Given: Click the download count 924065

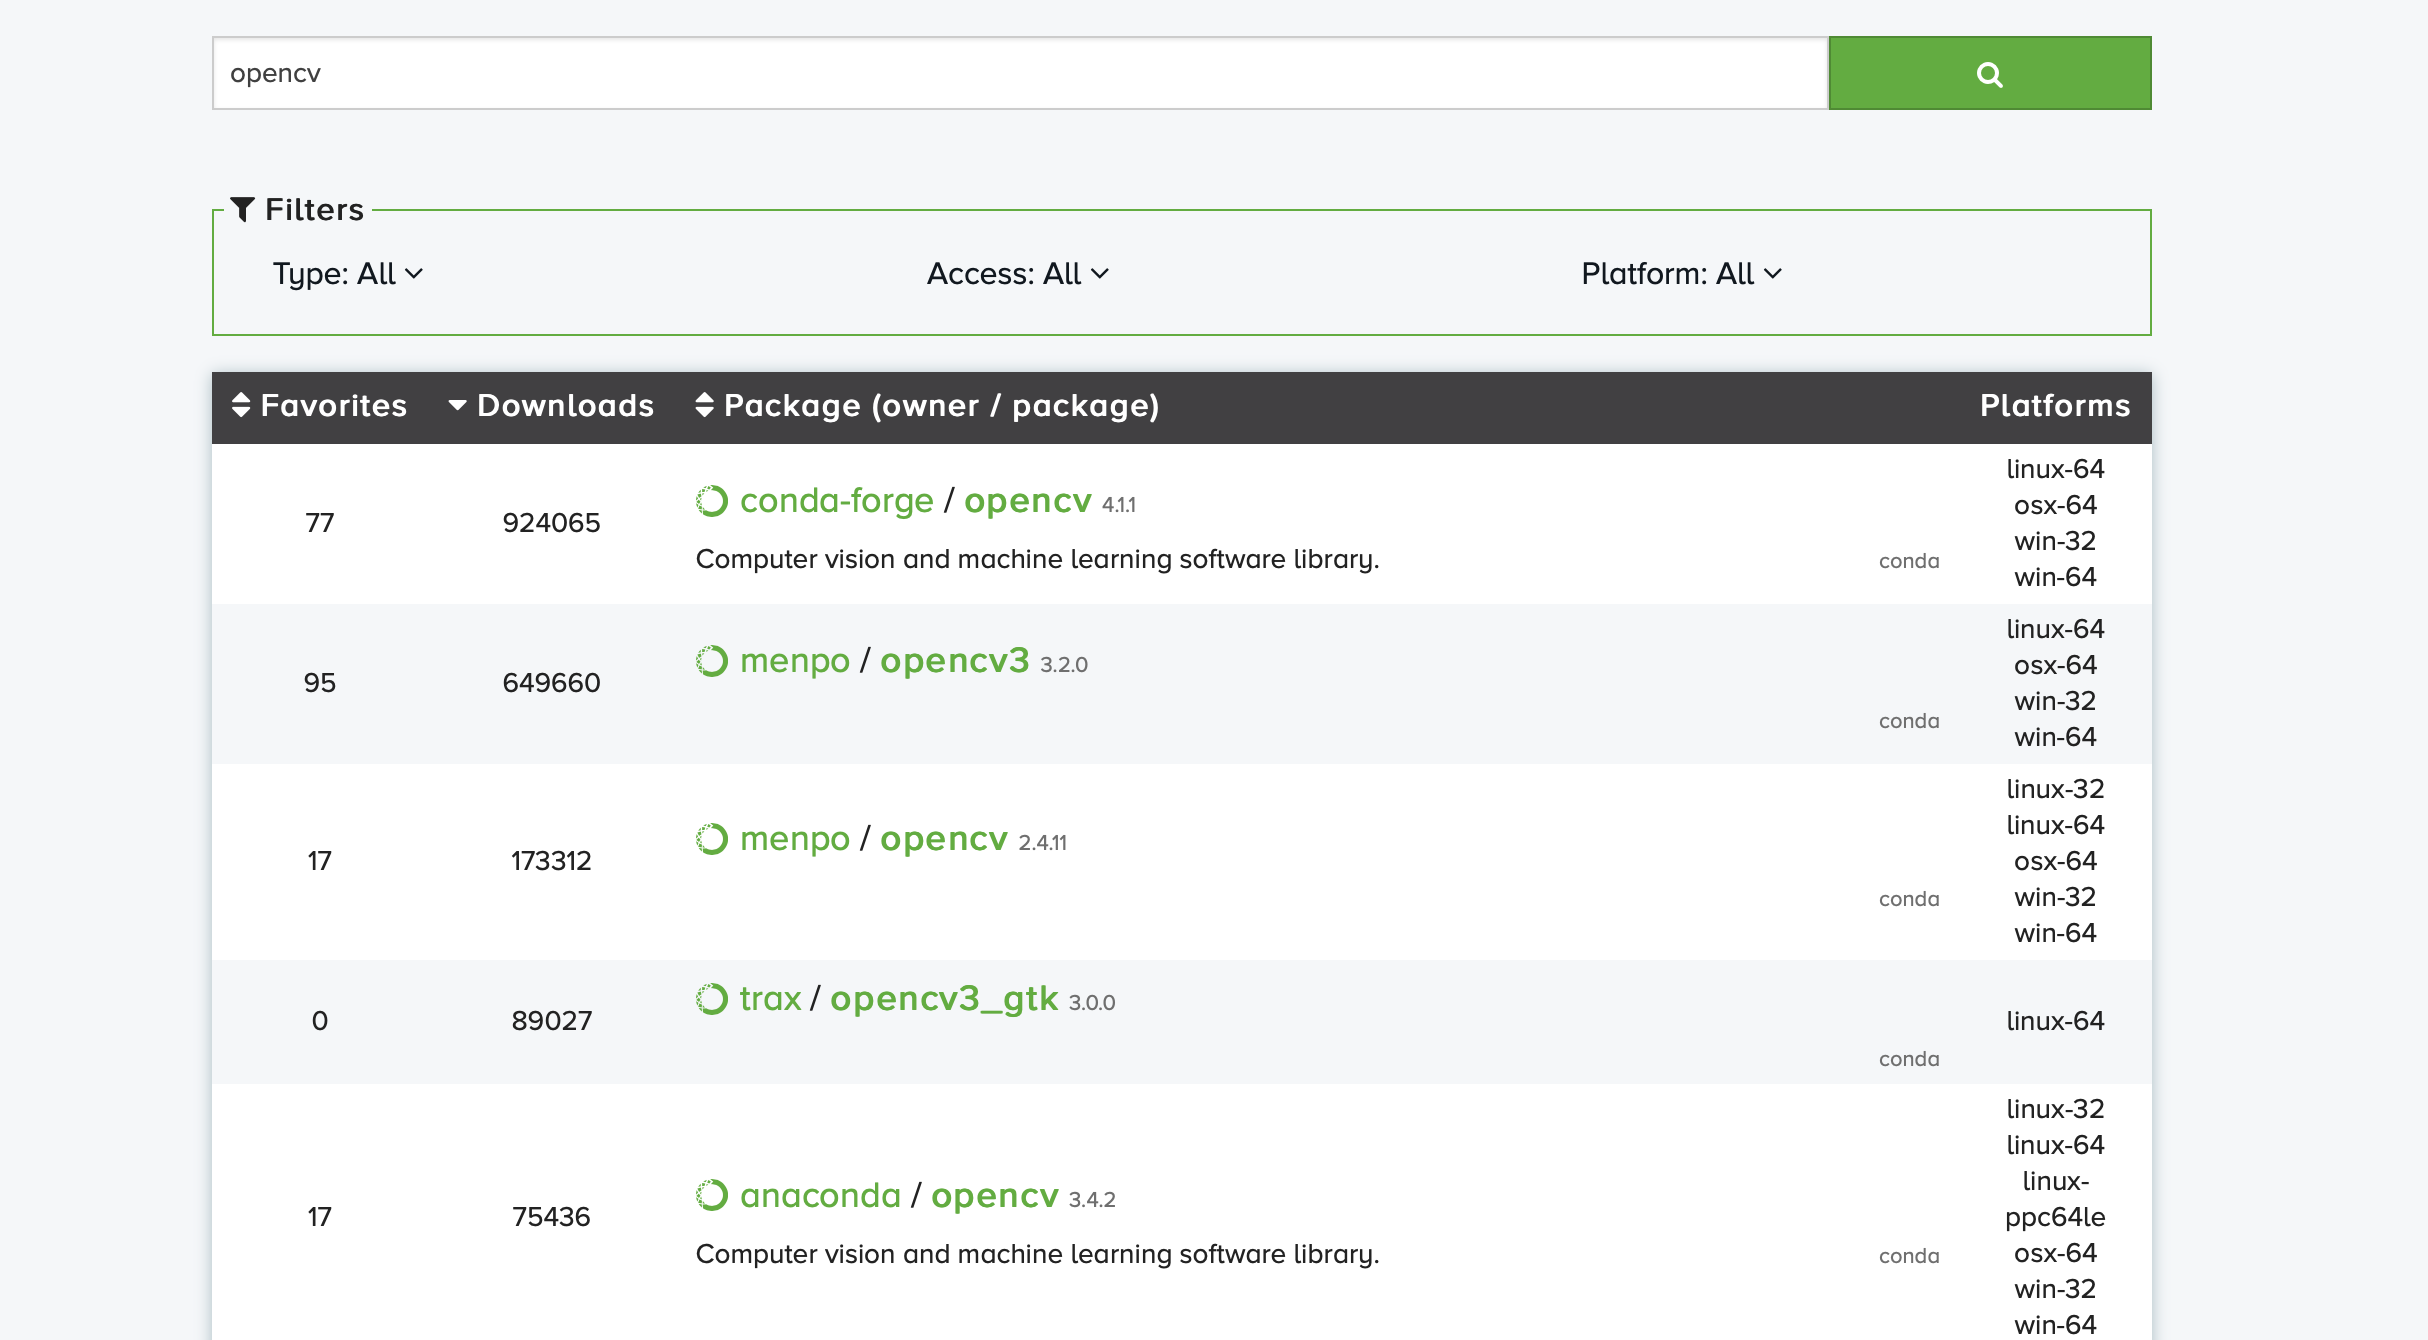Looking at the screenshot, I should tap(551, 523).
